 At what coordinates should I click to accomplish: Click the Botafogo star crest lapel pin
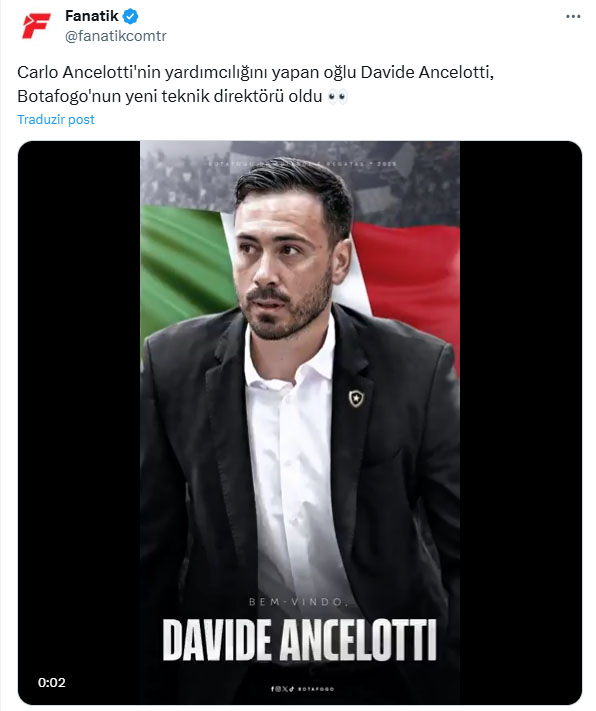356,398
